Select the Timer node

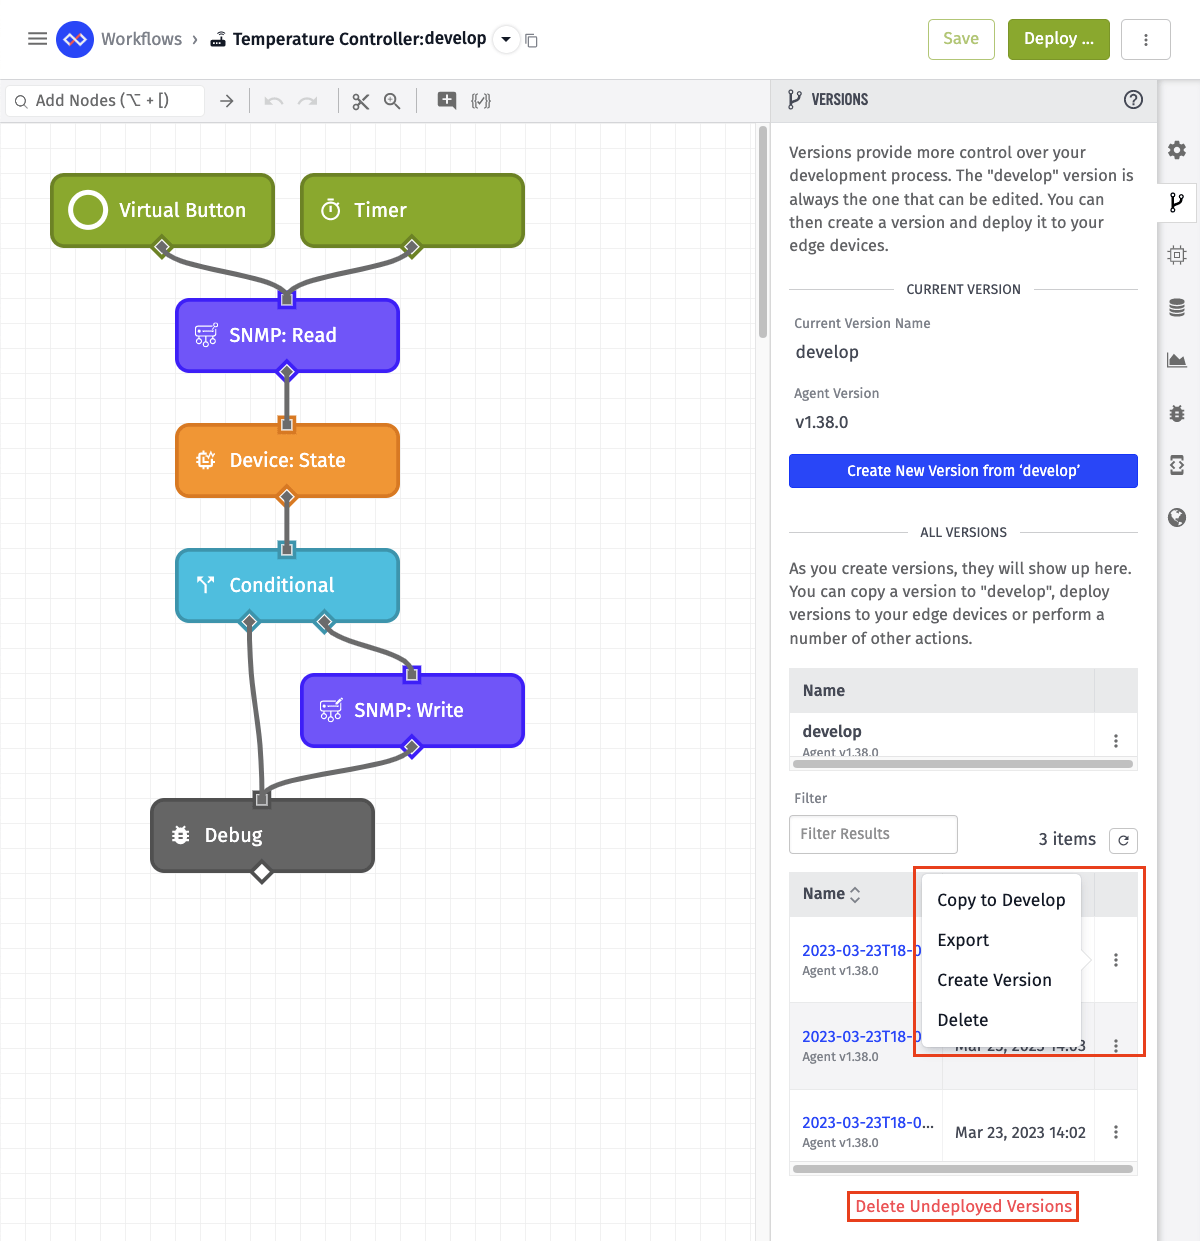click(x=412, y=210)
